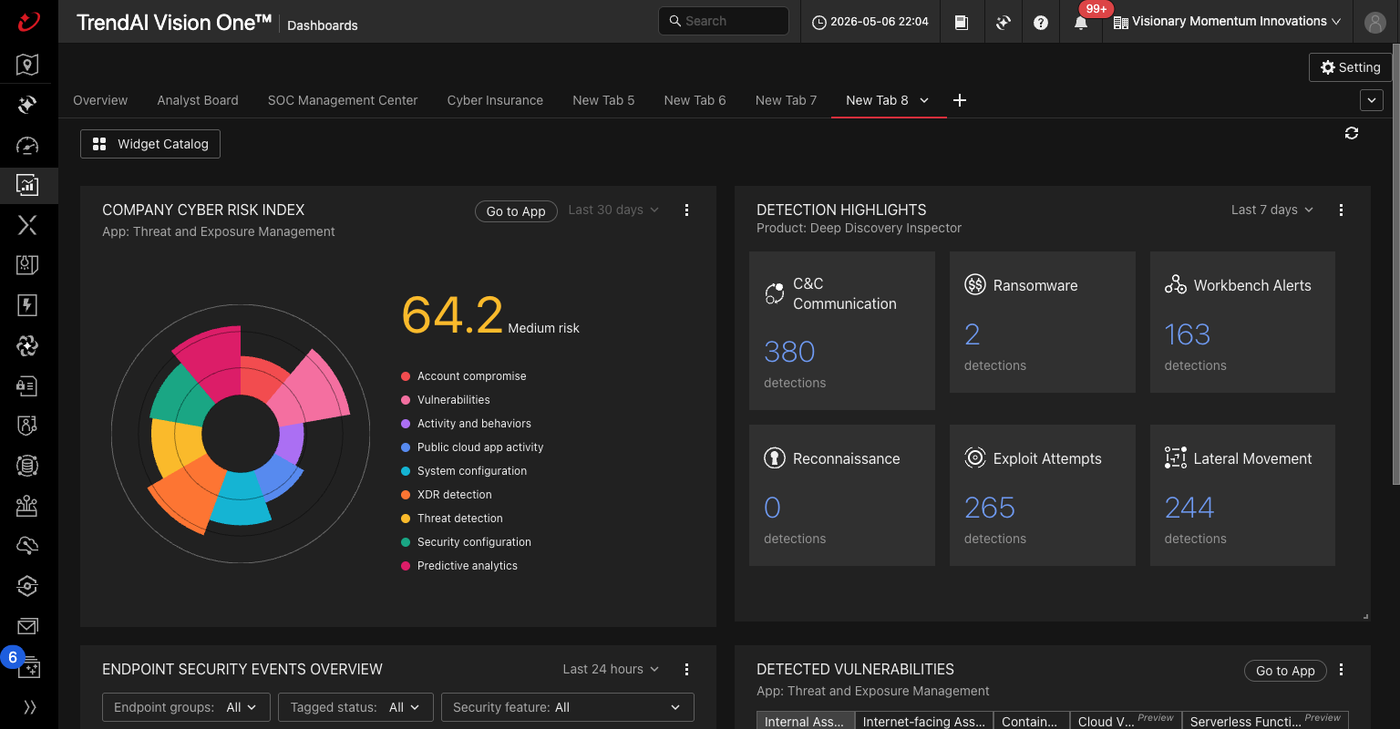Focus the Search input field

click(x=724, y=21)
